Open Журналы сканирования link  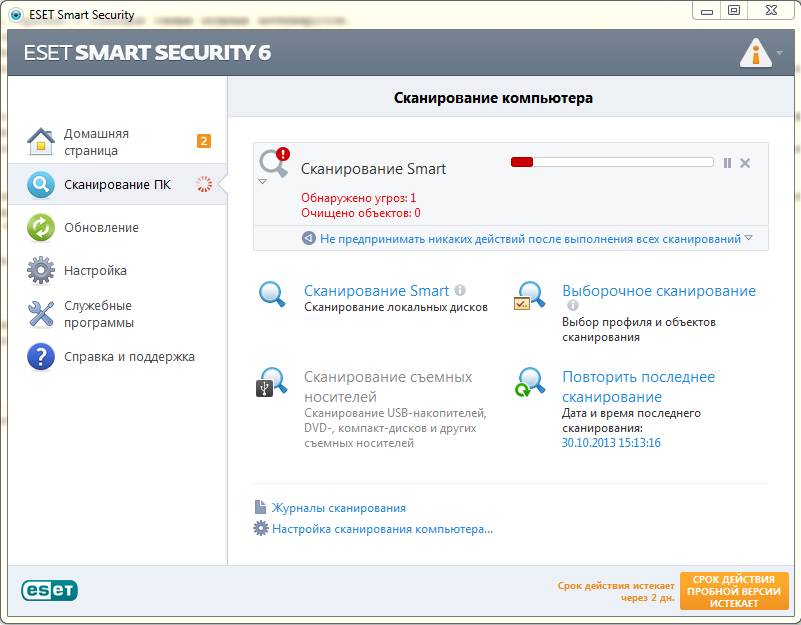point(339,508)
